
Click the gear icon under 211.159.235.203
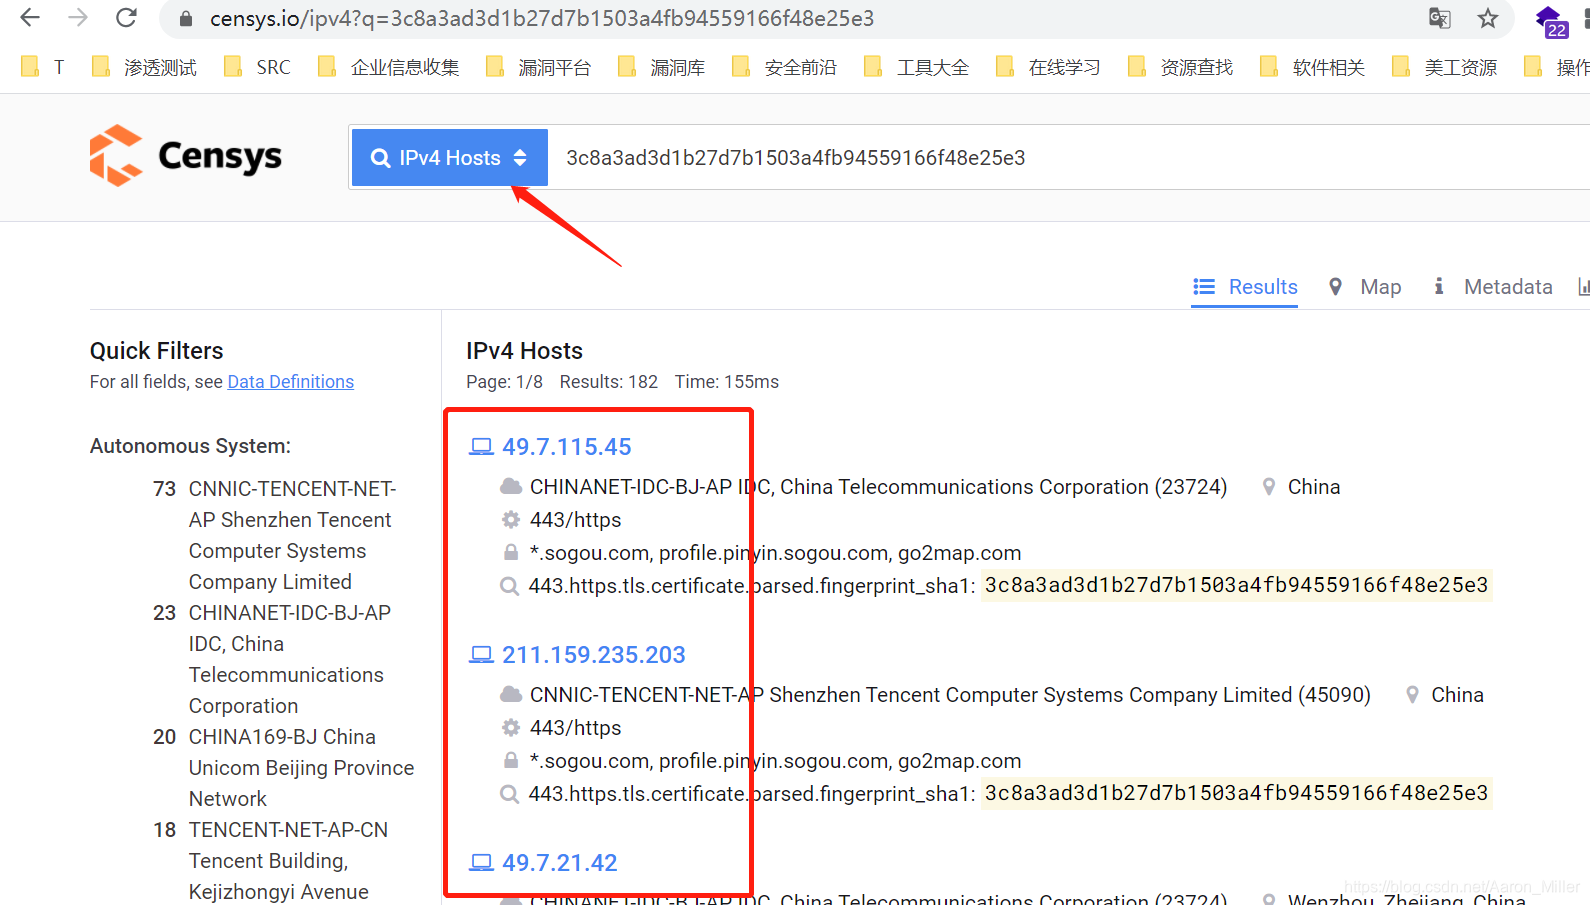click(x=511, y=728)
